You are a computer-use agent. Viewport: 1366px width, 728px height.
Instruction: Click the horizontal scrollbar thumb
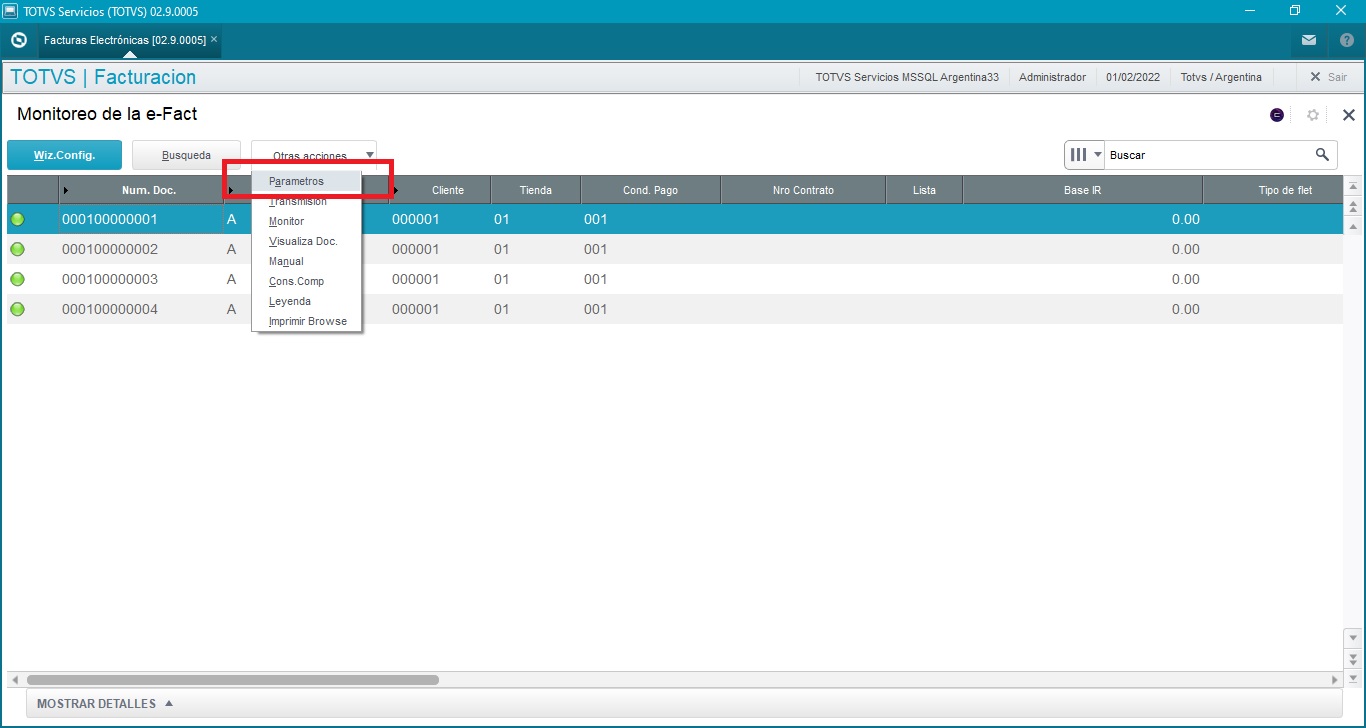click(232, 680)
